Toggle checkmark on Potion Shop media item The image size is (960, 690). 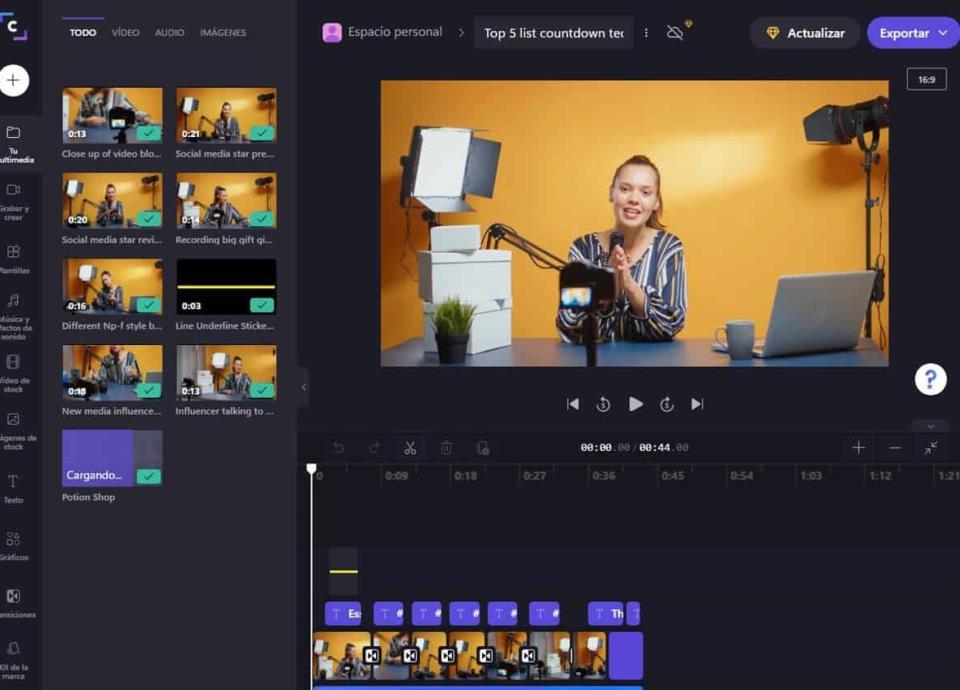tap(148, 476)
